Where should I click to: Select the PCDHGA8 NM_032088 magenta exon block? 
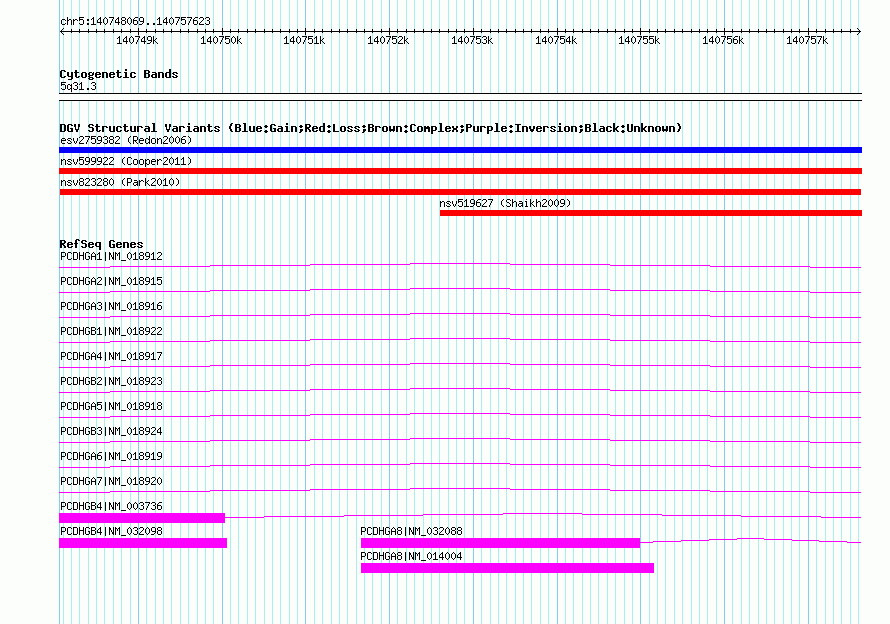(501, 543)
